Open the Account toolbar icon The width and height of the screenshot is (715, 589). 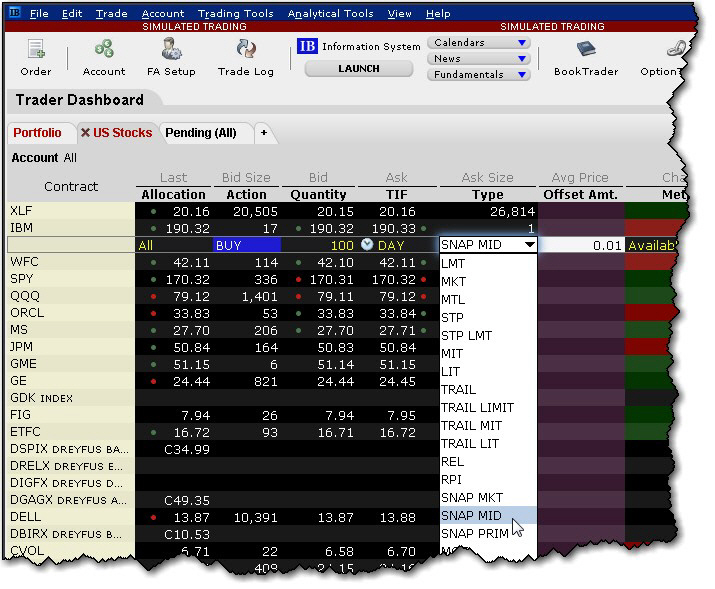(104, 57)
